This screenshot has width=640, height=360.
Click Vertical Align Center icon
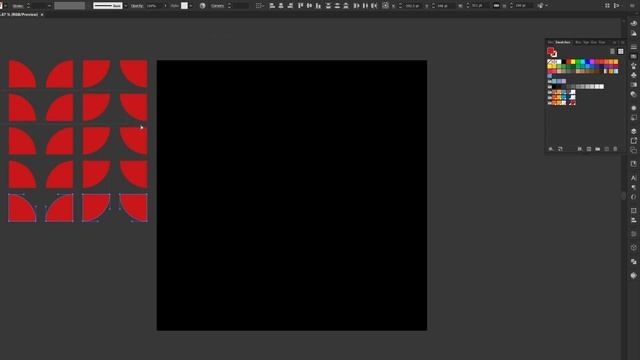click(309, 6)
